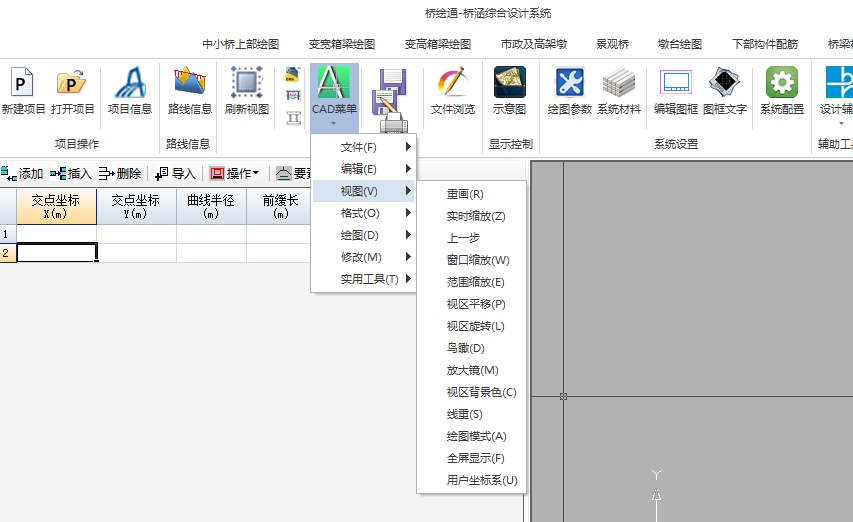Click the 路线信息 route info icon
This screenshot has height=522, width=853.
point(189,91)
